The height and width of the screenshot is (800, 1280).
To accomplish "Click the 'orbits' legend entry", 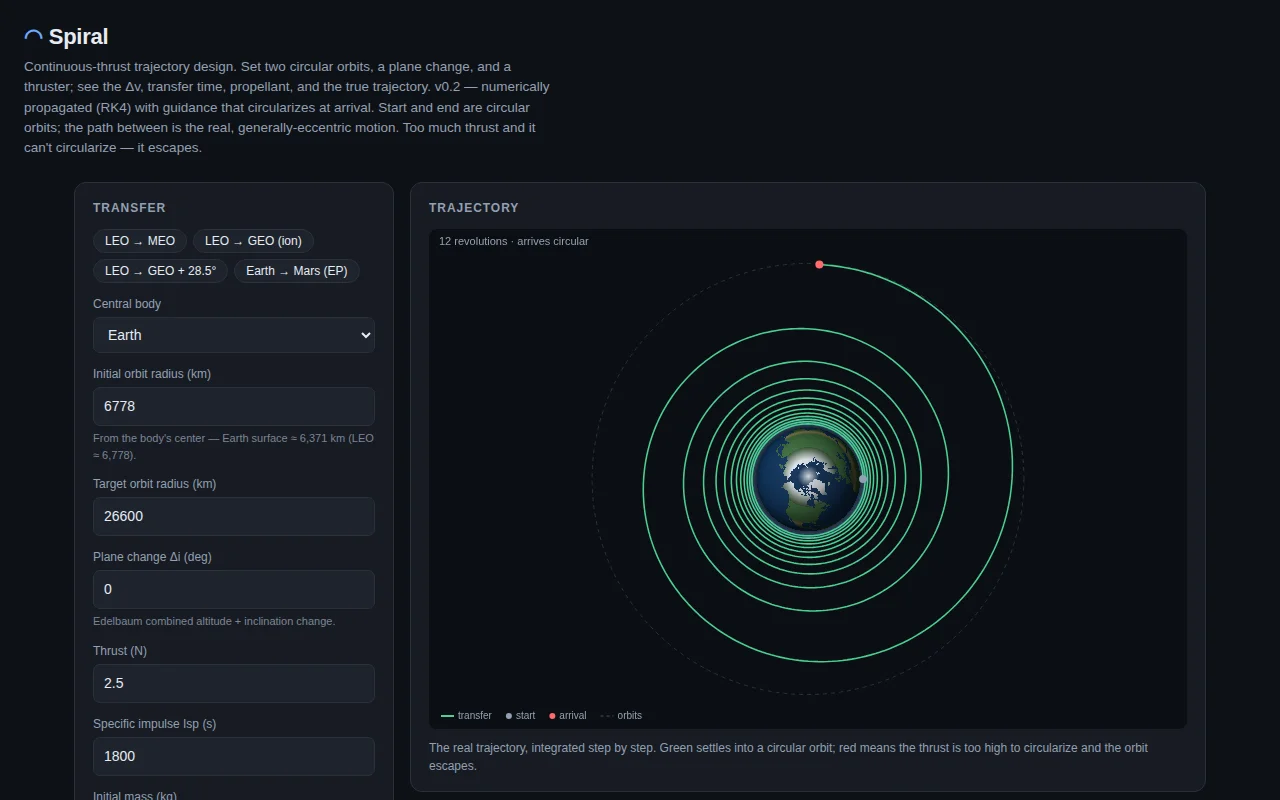I will point(621,716).
